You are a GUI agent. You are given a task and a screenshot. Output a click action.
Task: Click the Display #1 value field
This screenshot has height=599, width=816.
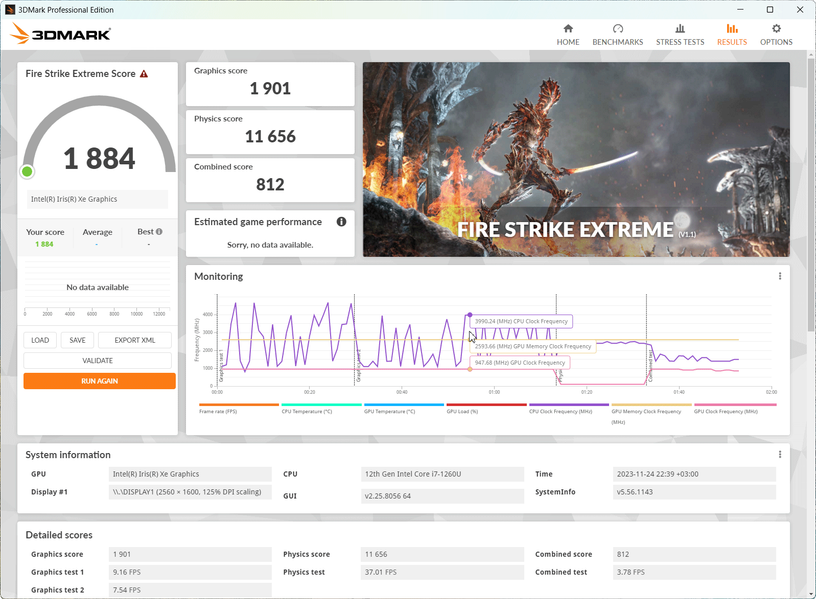tap(190, 492)
